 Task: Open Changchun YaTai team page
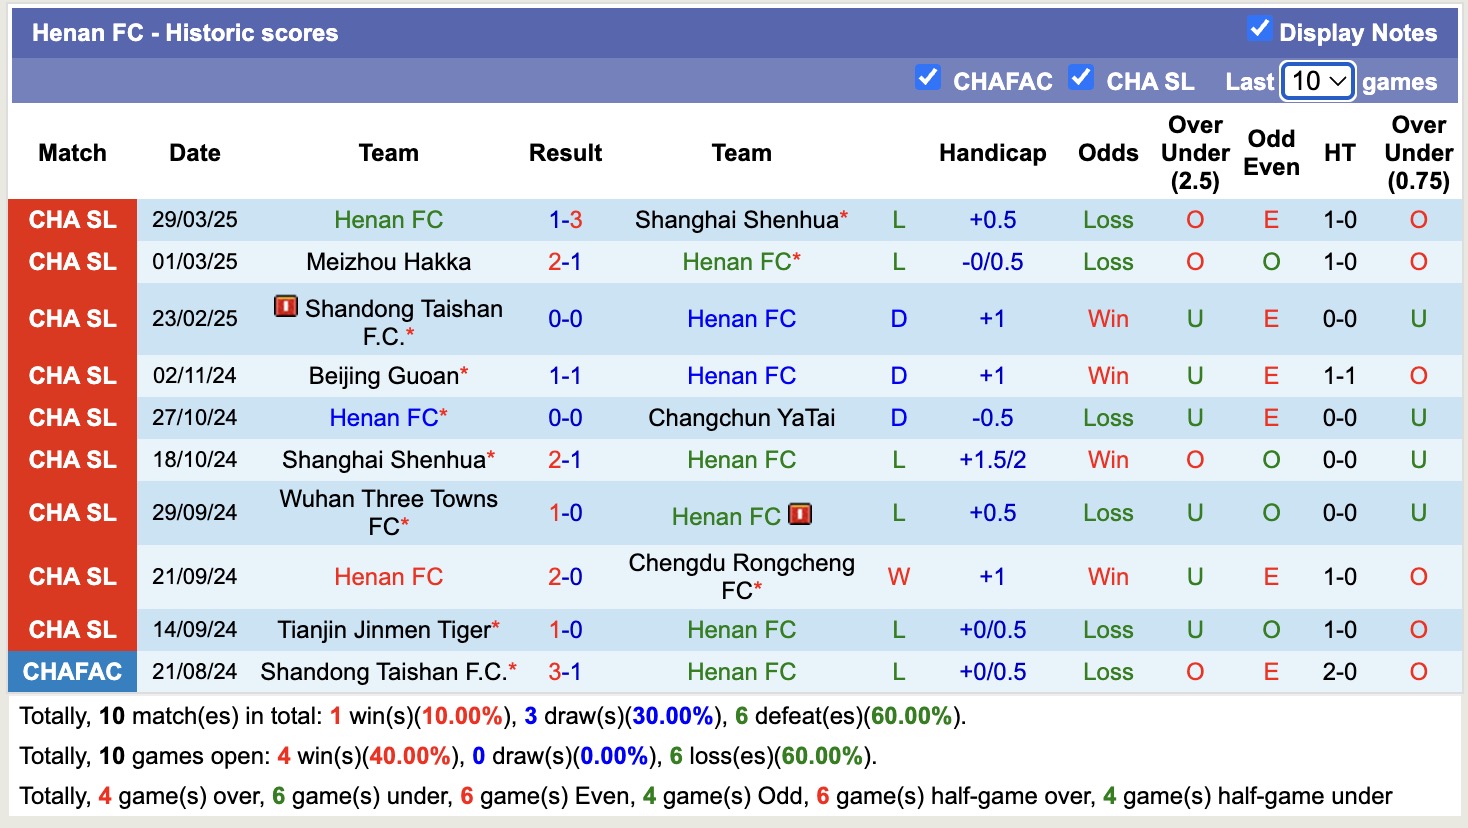click(x=741, y=418)
